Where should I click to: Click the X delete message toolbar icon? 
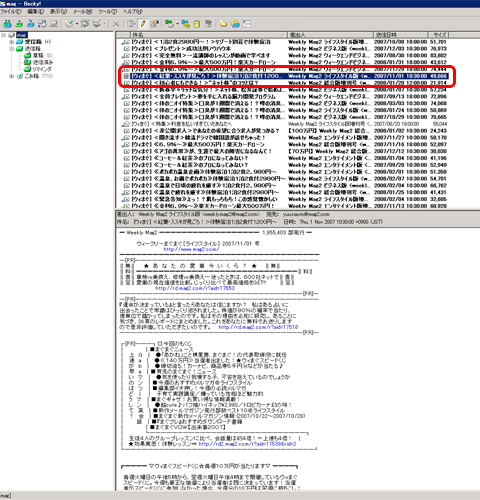tap(116, 24)
